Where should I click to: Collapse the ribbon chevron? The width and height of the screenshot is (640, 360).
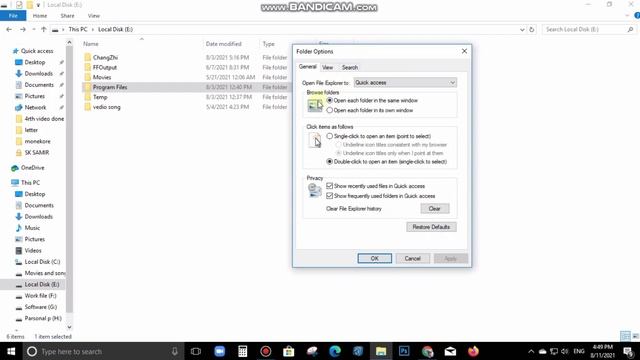tap(627, 16)
